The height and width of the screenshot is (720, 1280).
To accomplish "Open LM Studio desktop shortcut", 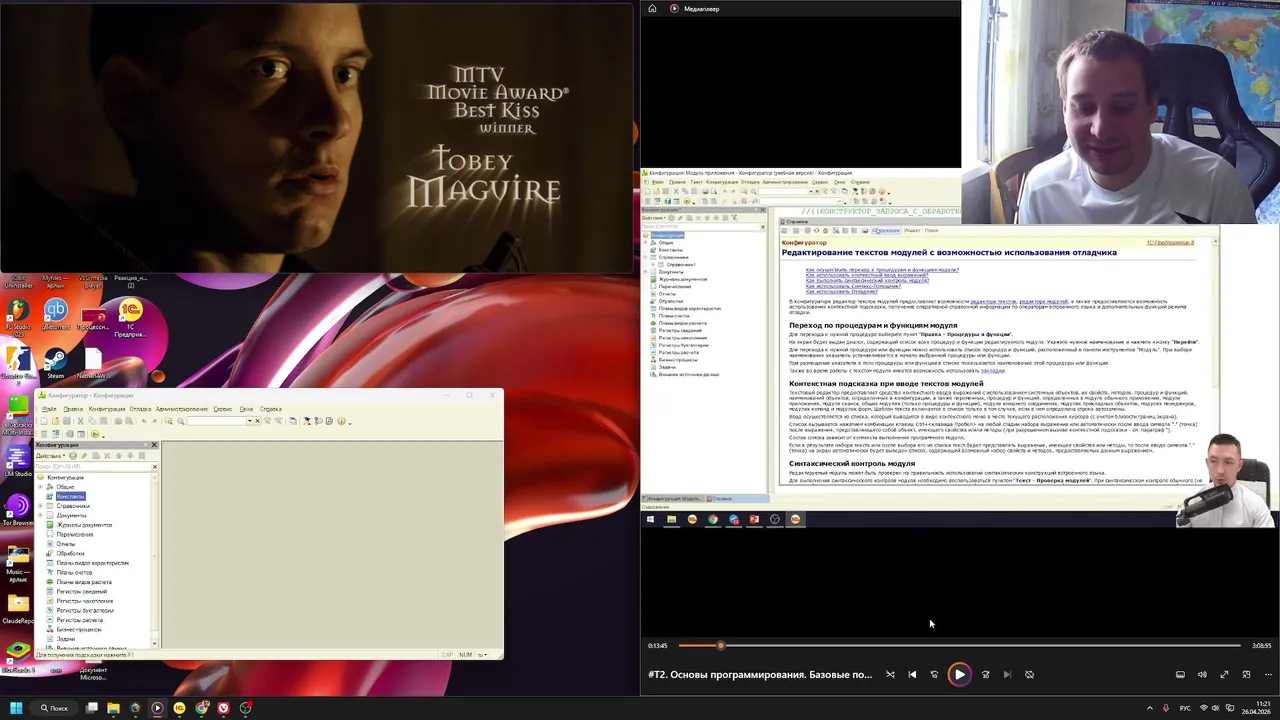I will [18, 460].
